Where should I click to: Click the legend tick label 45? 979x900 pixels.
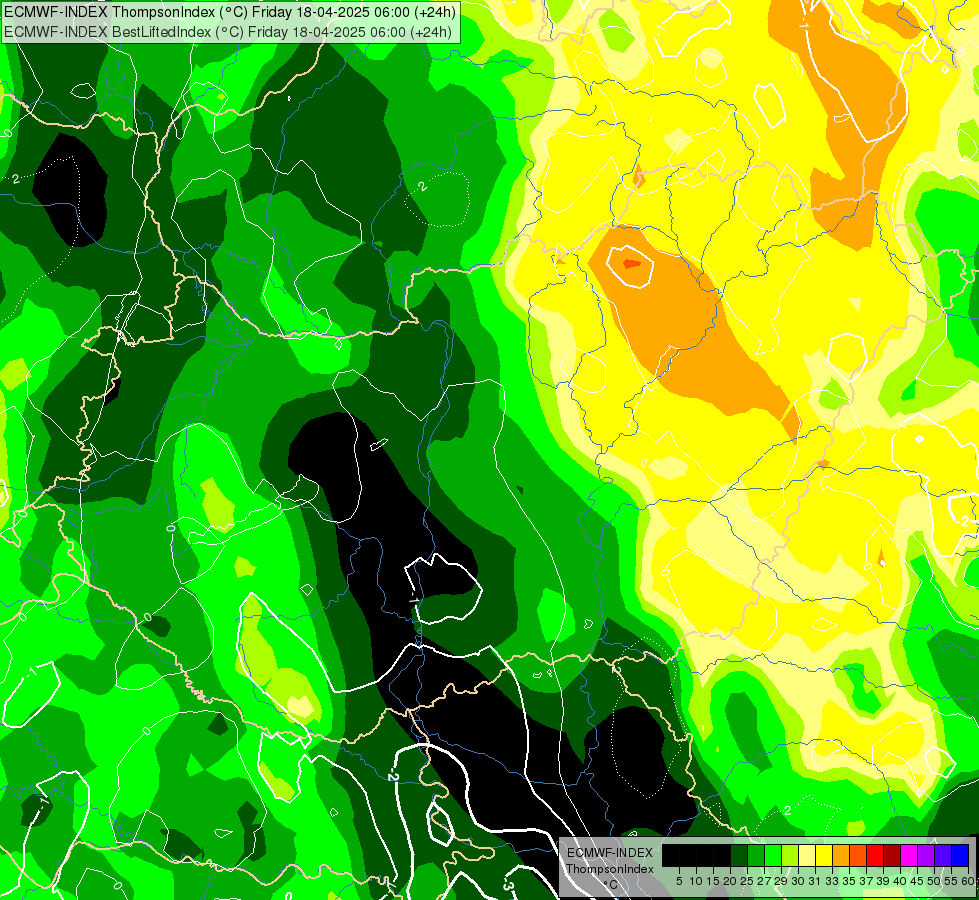917,881
